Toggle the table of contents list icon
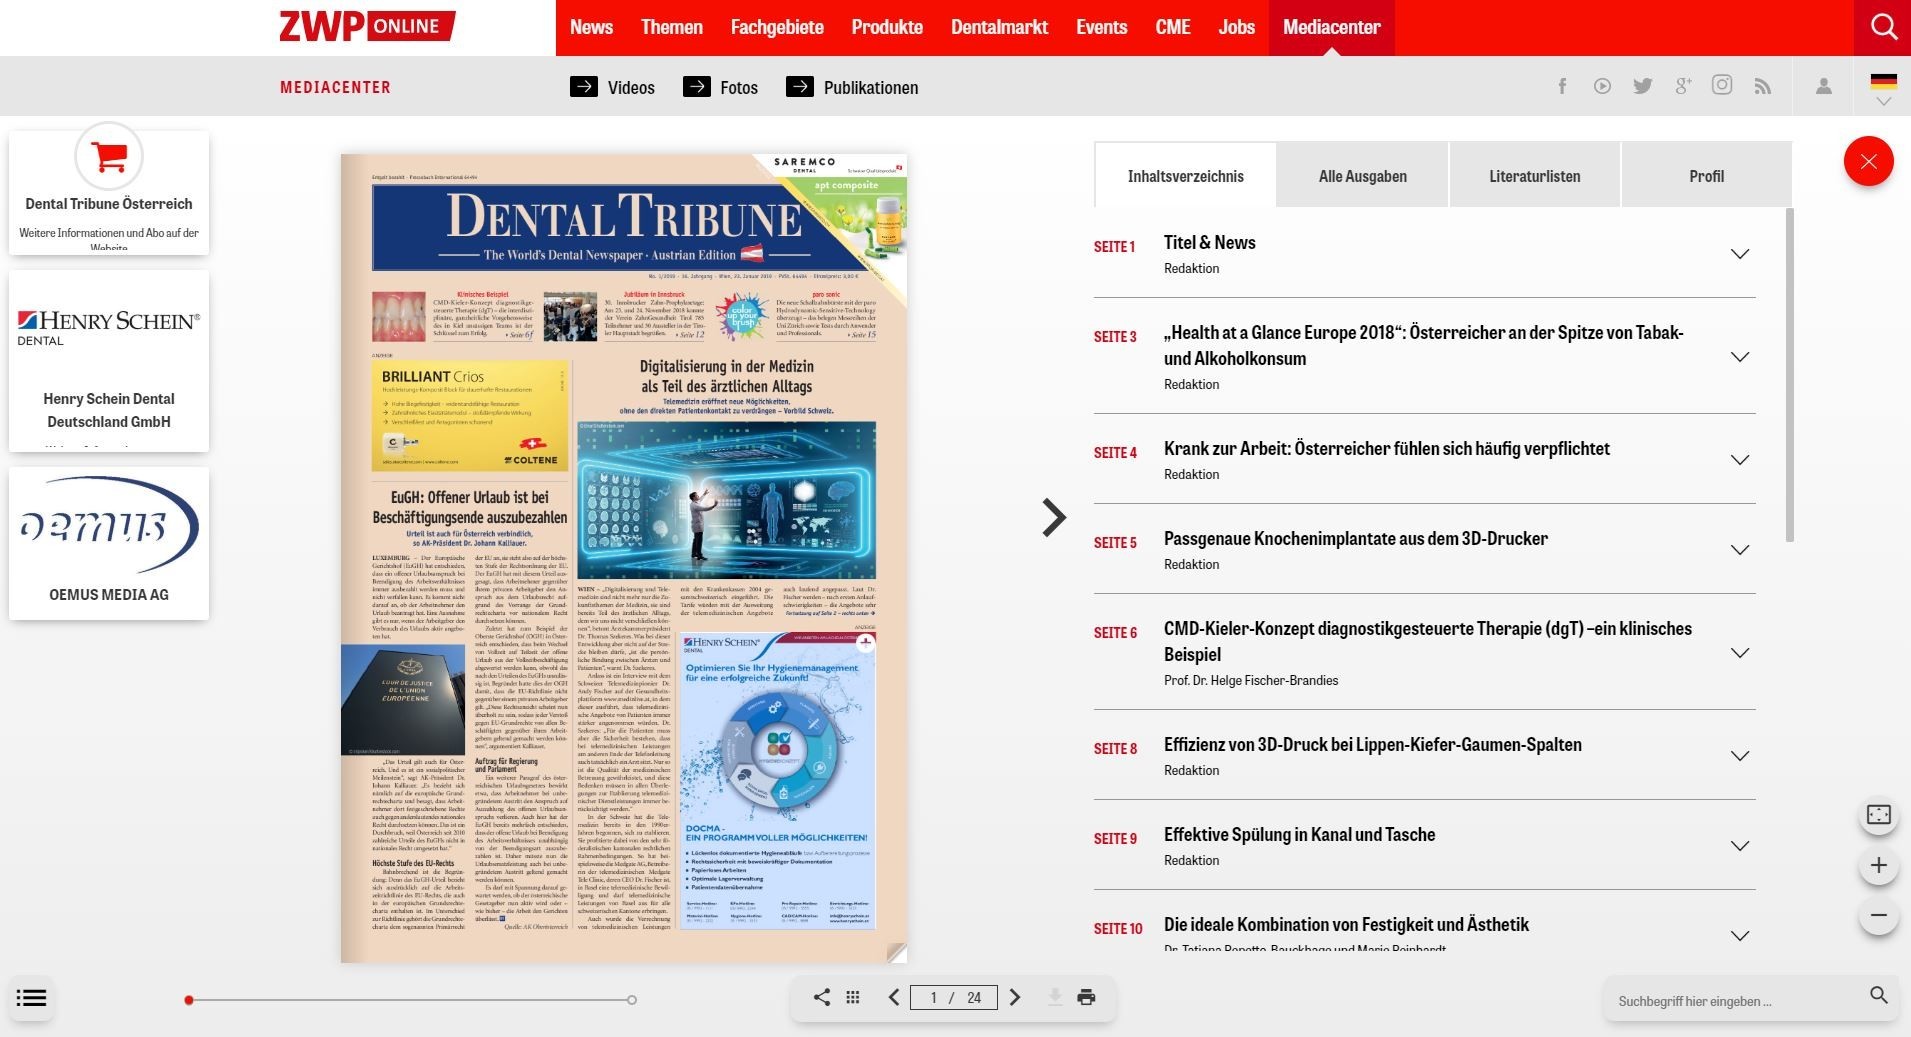The width and height of the screenshot is (1911, 1037). click(32, 997)
